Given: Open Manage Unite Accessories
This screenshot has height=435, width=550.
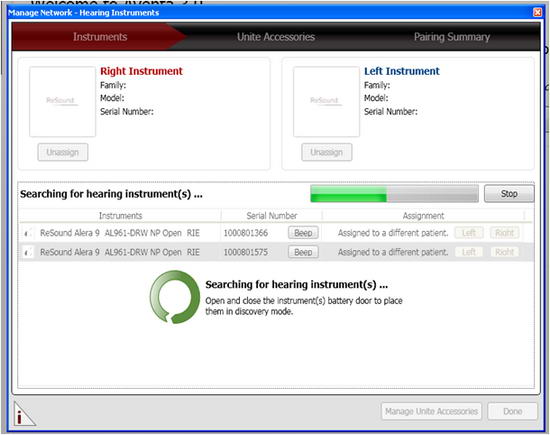Looking at the screenshot, I should click(431, 411).
